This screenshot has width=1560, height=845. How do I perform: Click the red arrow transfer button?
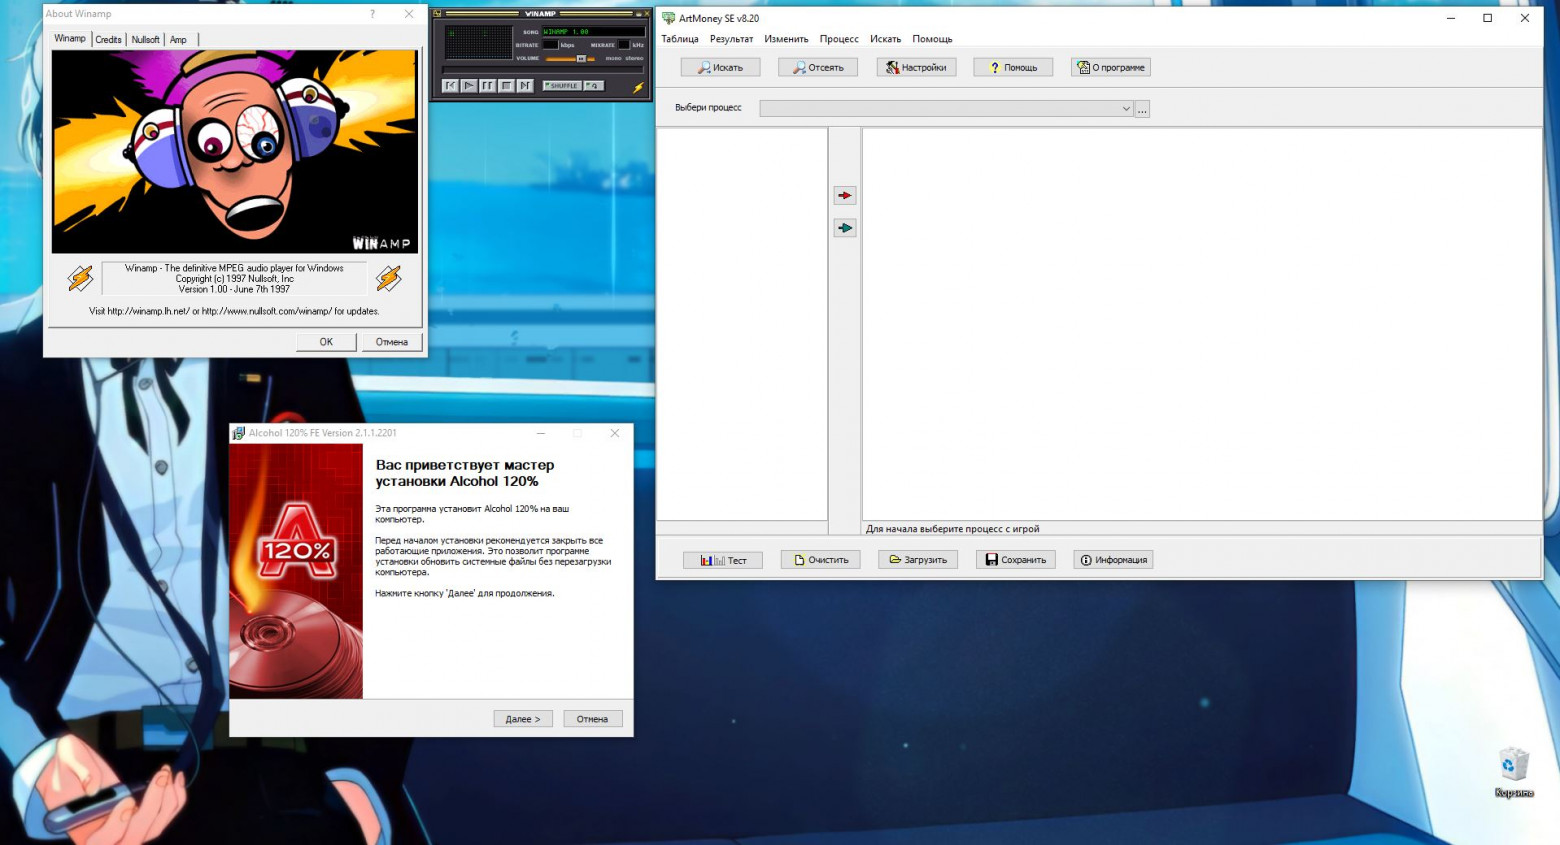845,195
